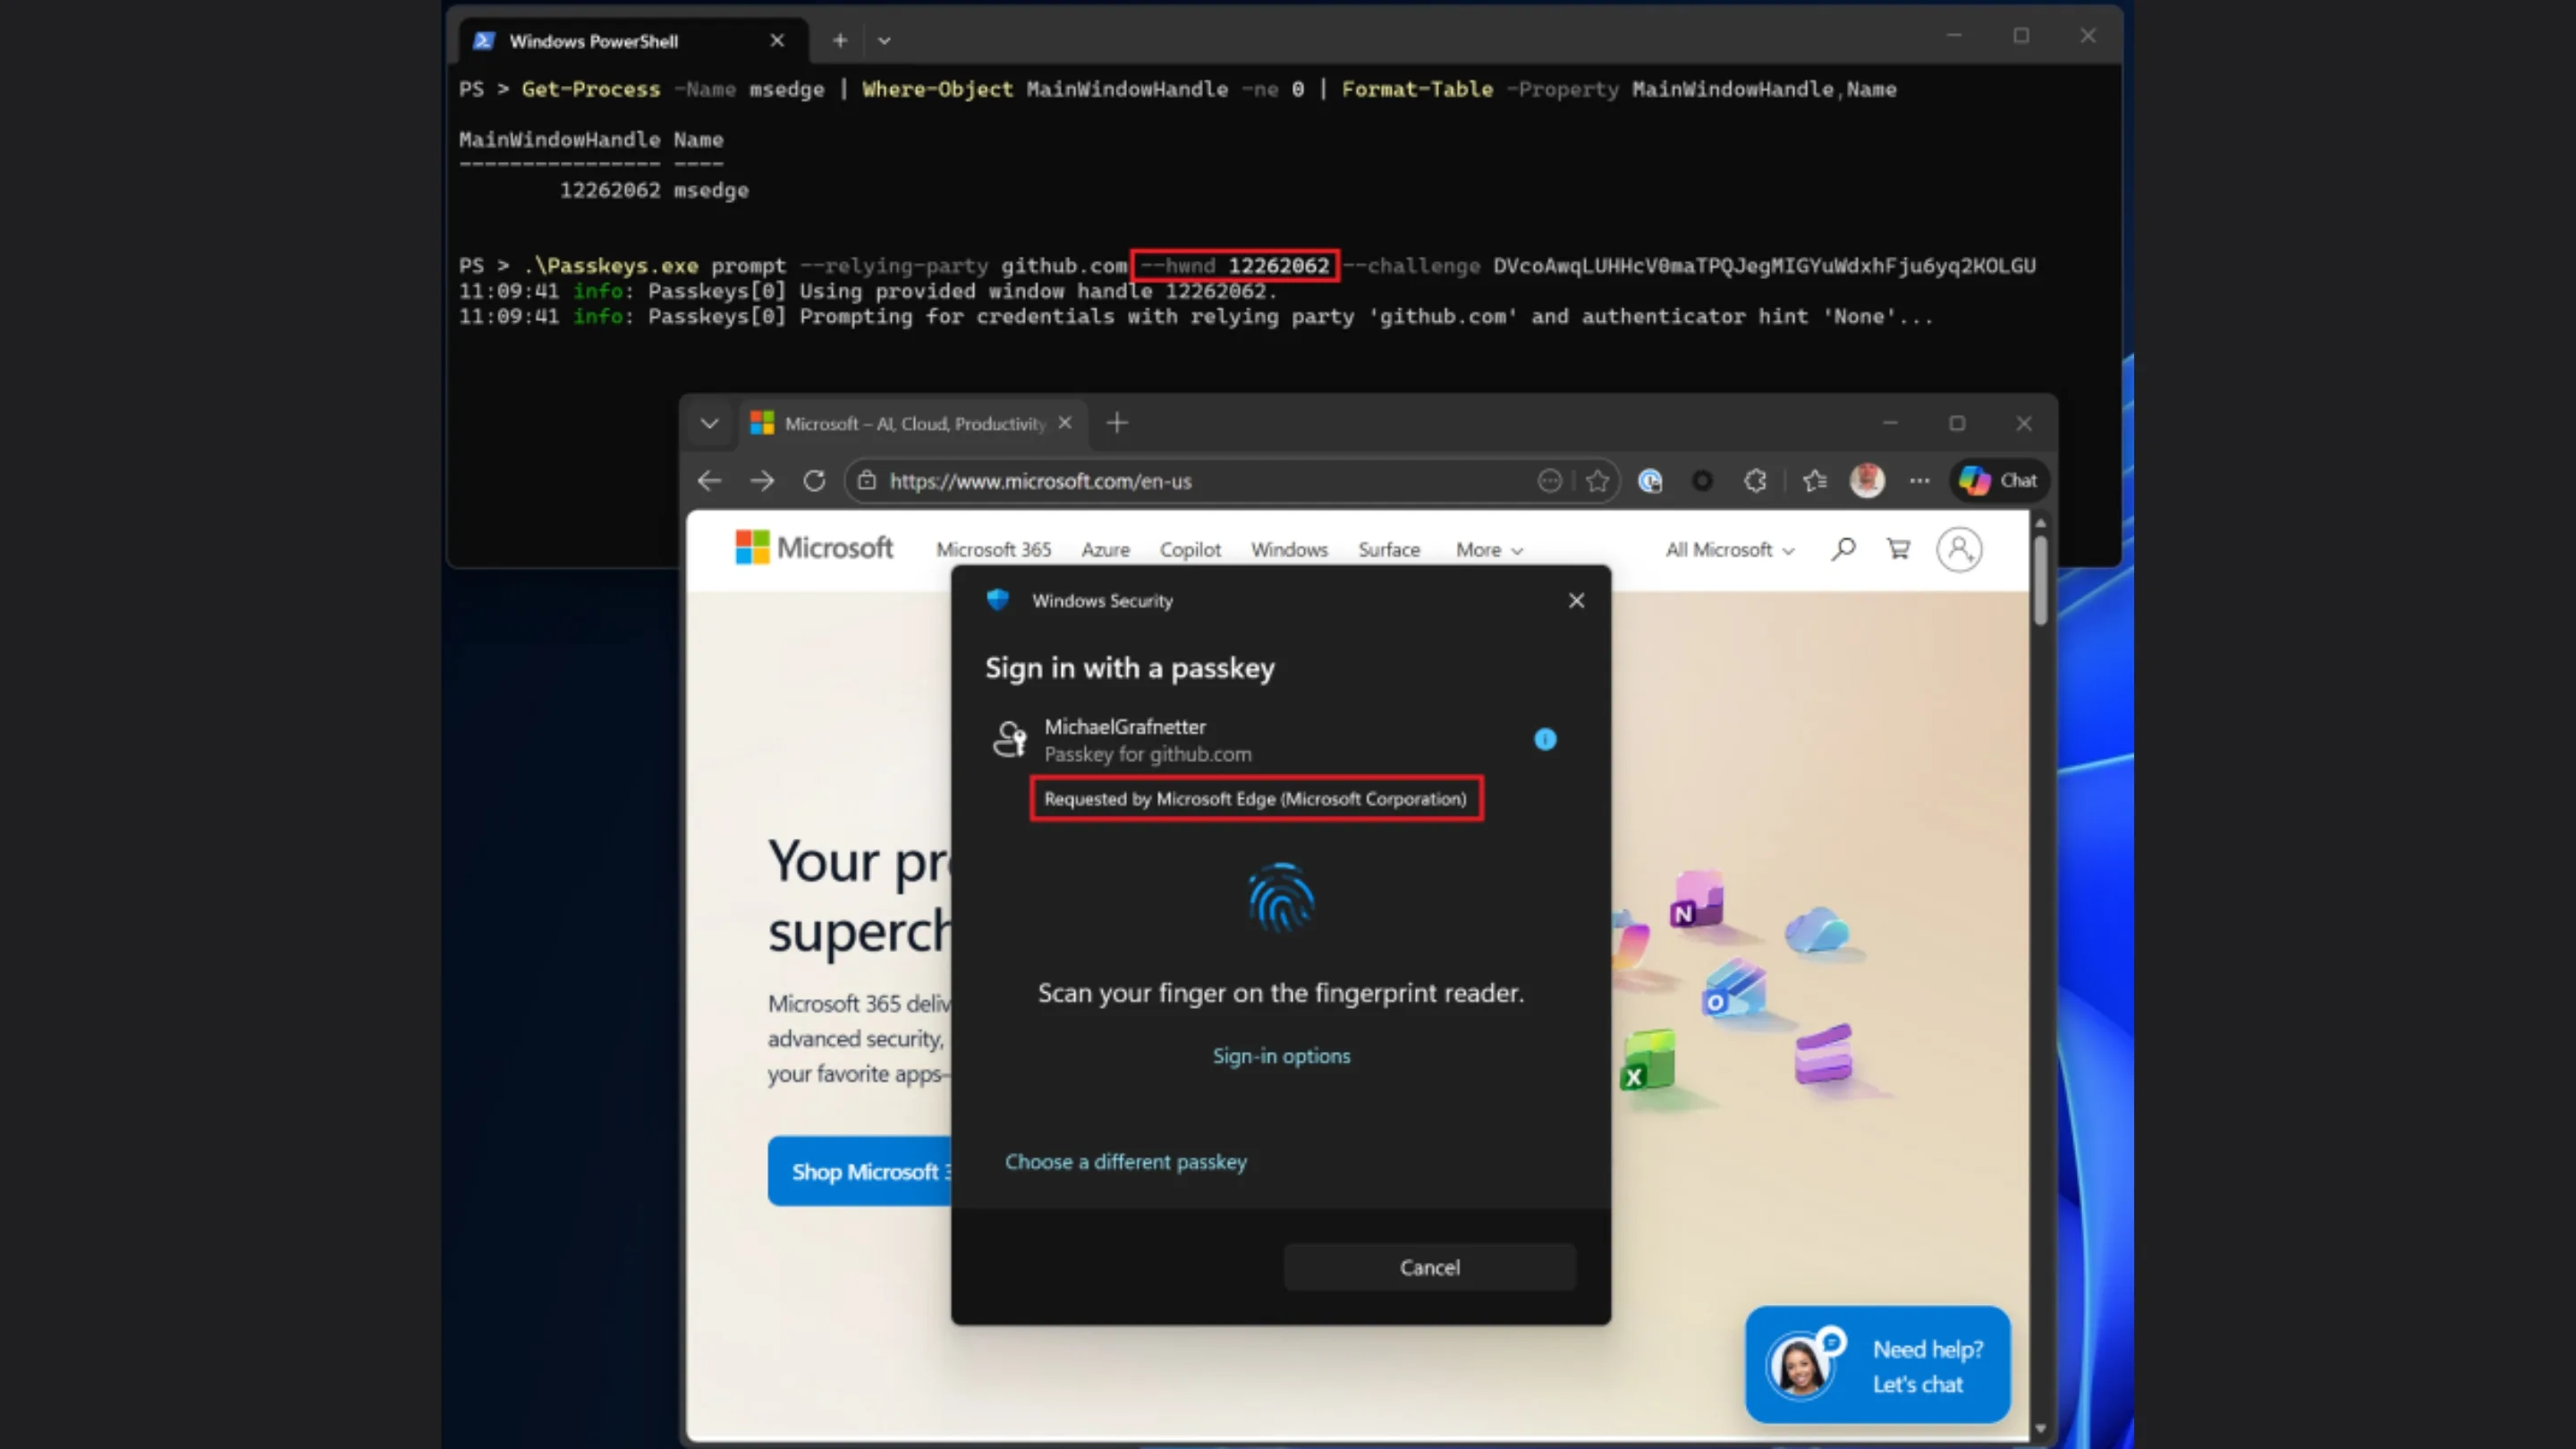Expand All Microsoft dropdown
Image resolution: width=2576 pixels, height=1449 pixels.
tap(1729, 550)
